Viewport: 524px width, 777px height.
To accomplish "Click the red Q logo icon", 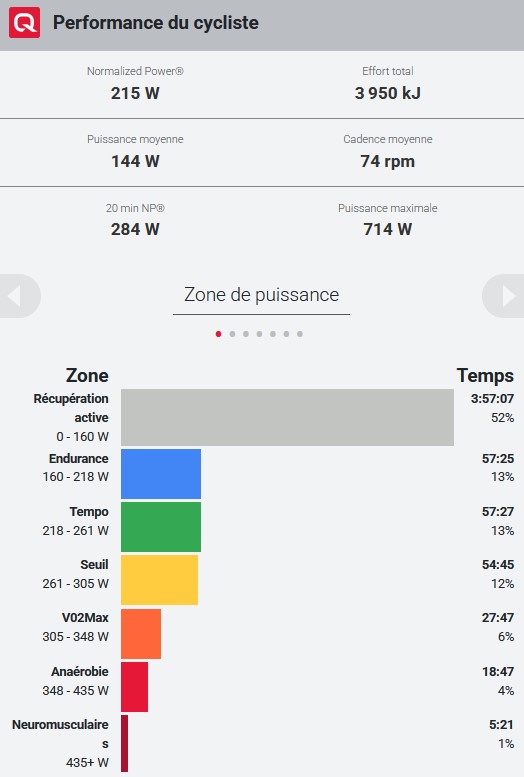I will click(24, 22).
